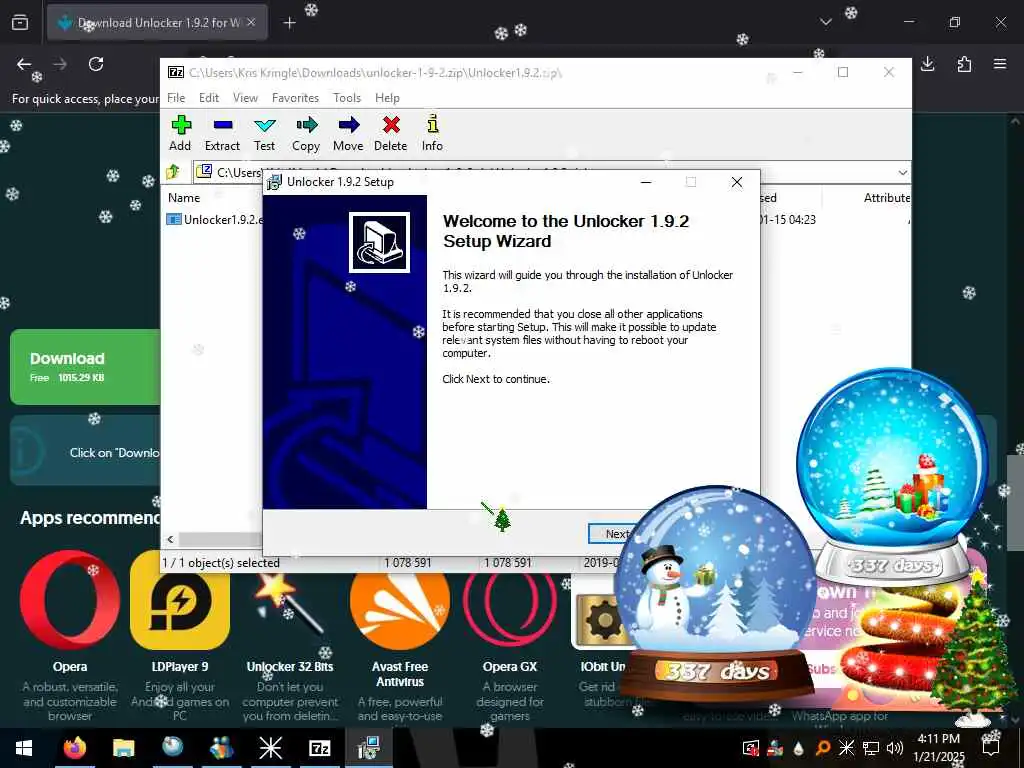
Task: Click the 7-Zip horizontal scroll left arrow
Action: pyautogui.click(x=170, y=539)
